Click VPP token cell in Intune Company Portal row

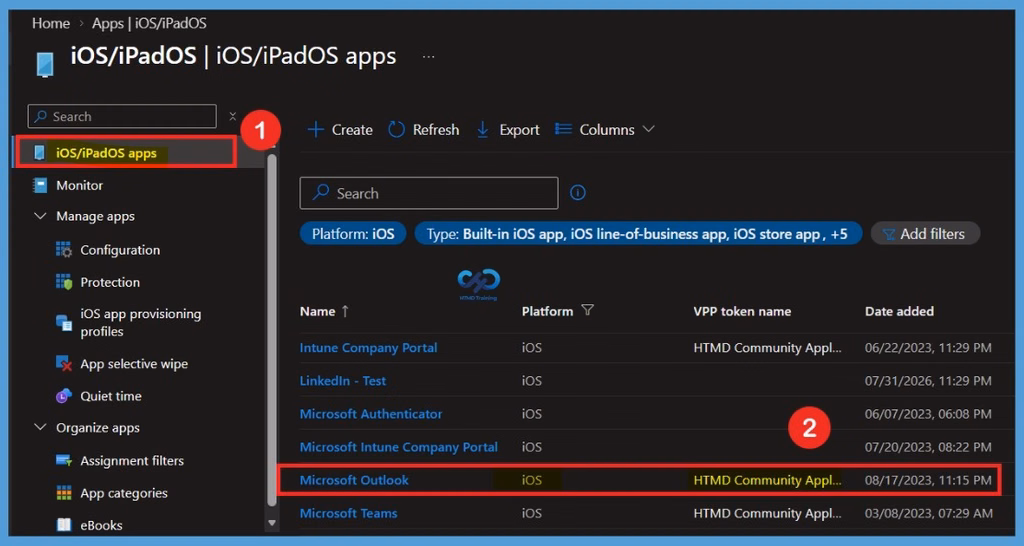(x=767, y=347)
